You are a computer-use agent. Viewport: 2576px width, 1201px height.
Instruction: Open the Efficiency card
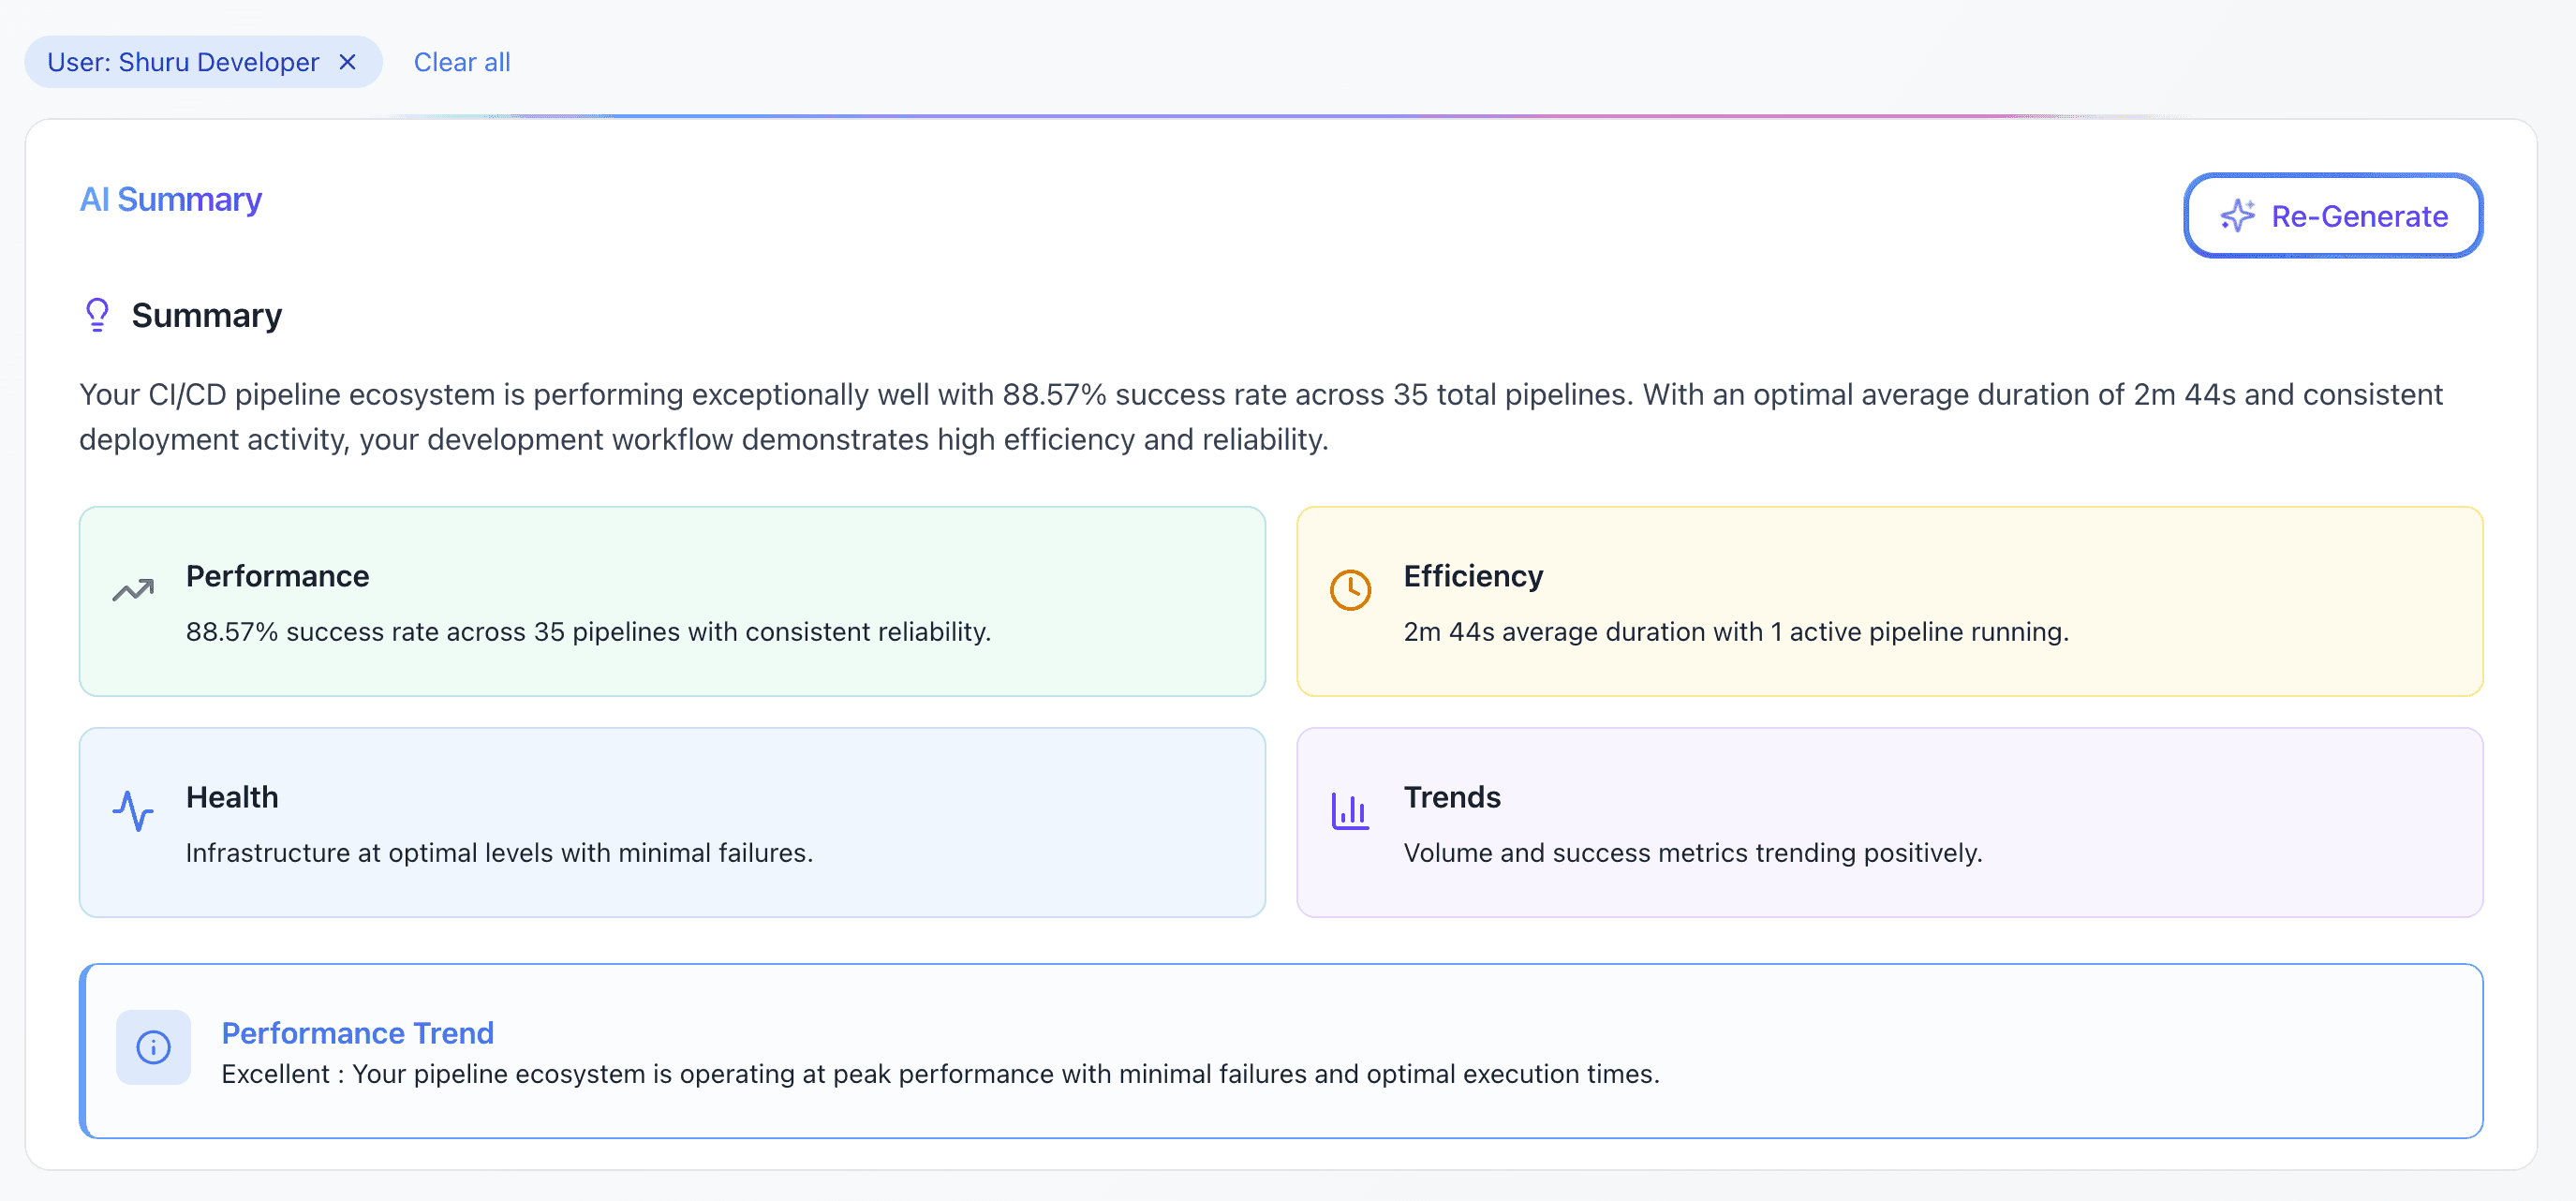[1889, 601]
